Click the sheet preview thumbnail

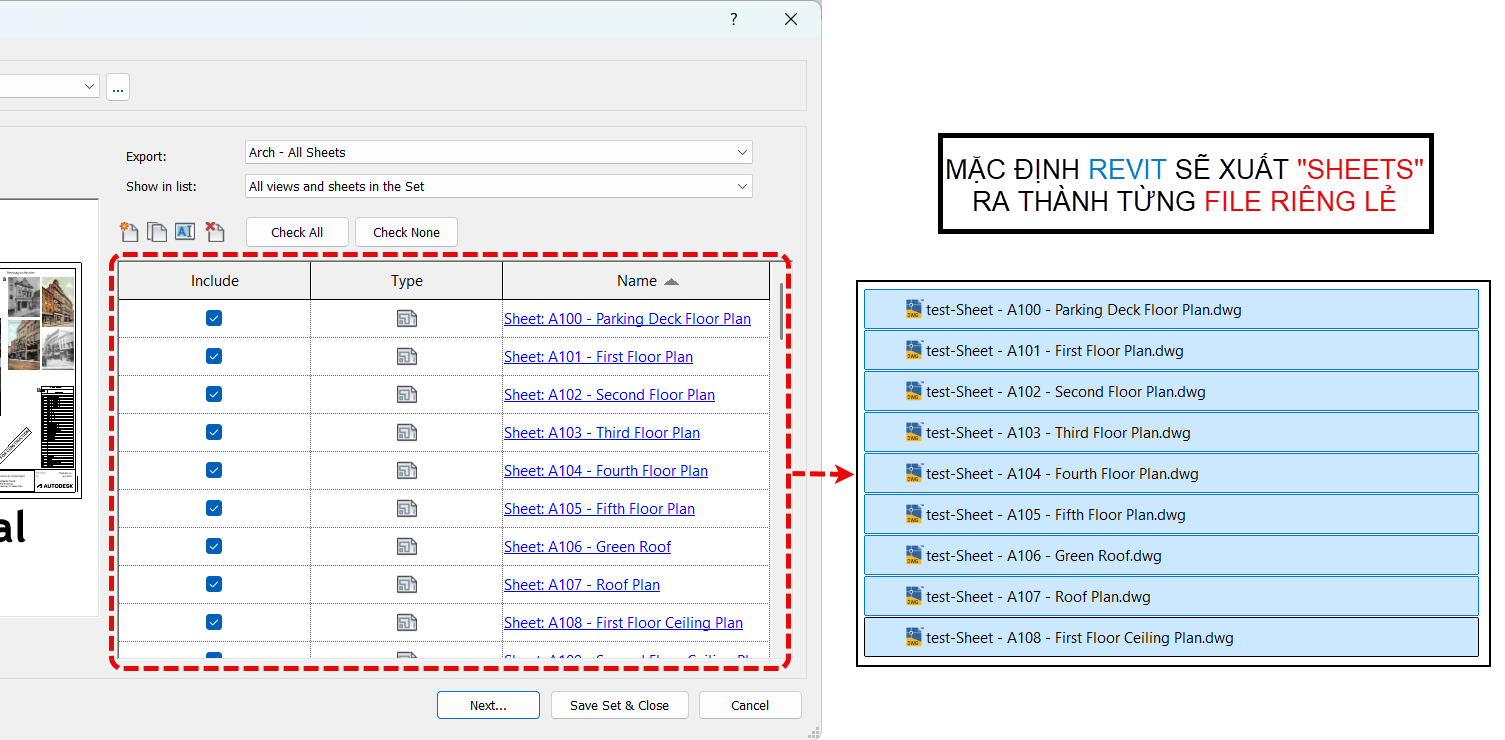(x=40, y=381)
